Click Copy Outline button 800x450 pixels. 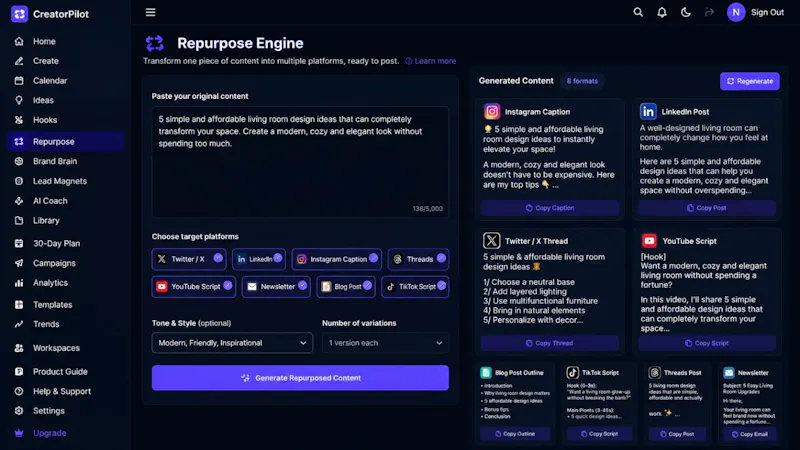(515, 434)
